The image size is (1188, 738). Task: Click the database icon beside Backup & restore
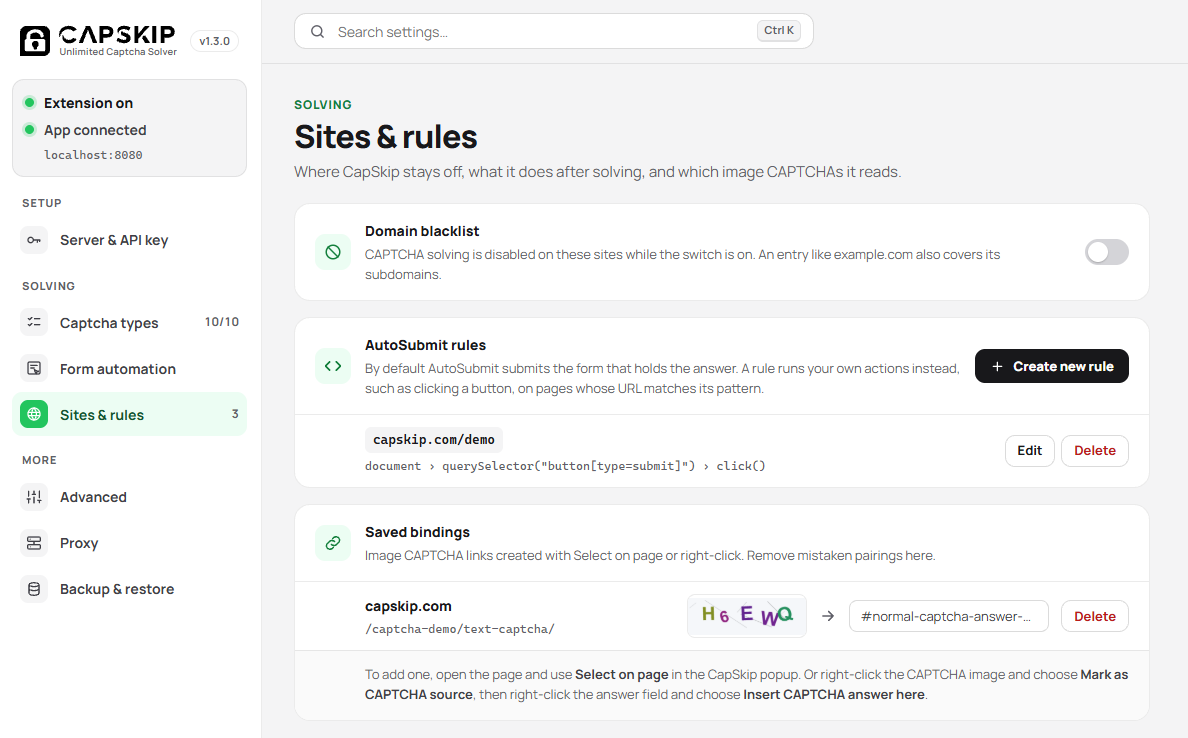pyautogui.click(x=34, y=589)
